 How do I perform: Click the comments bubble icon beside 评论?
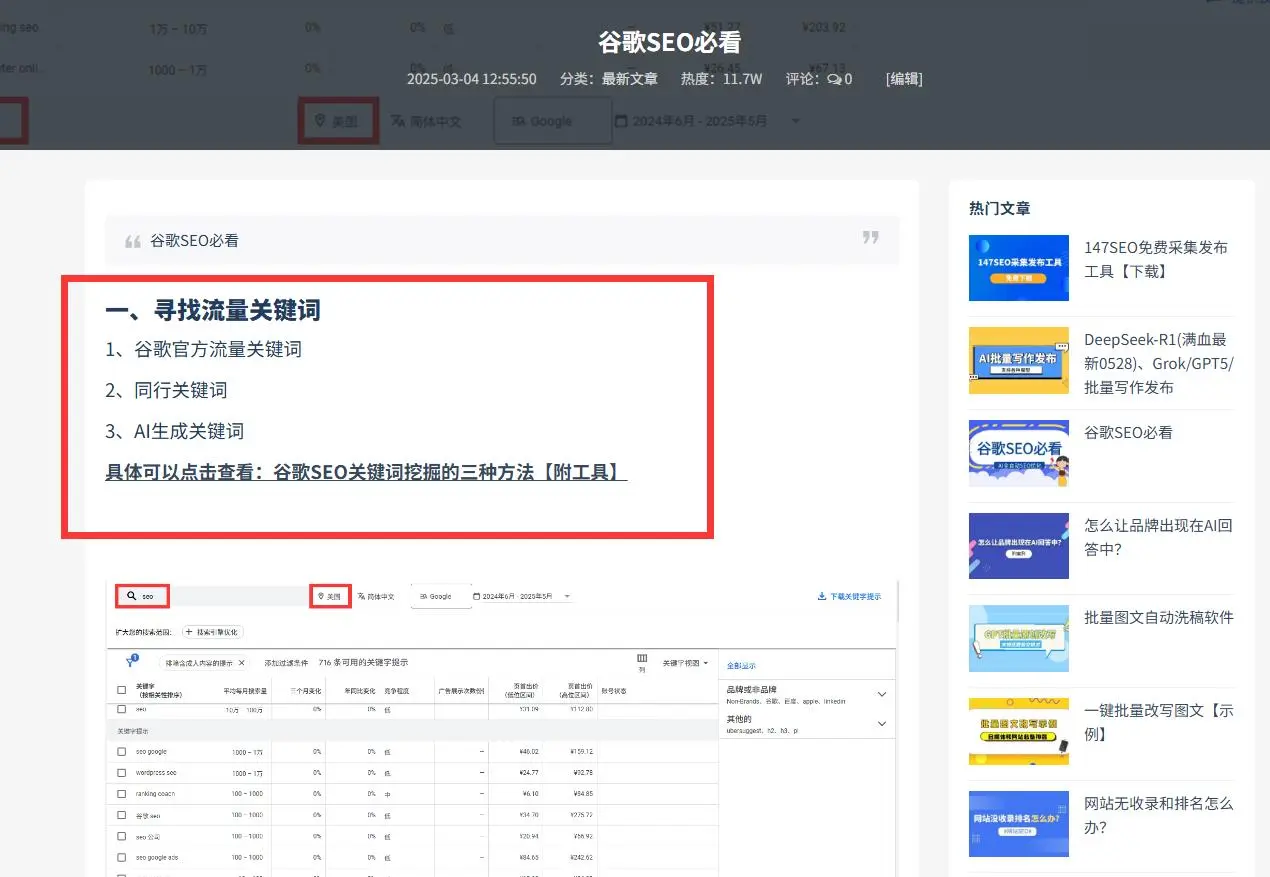click(834, 79)
